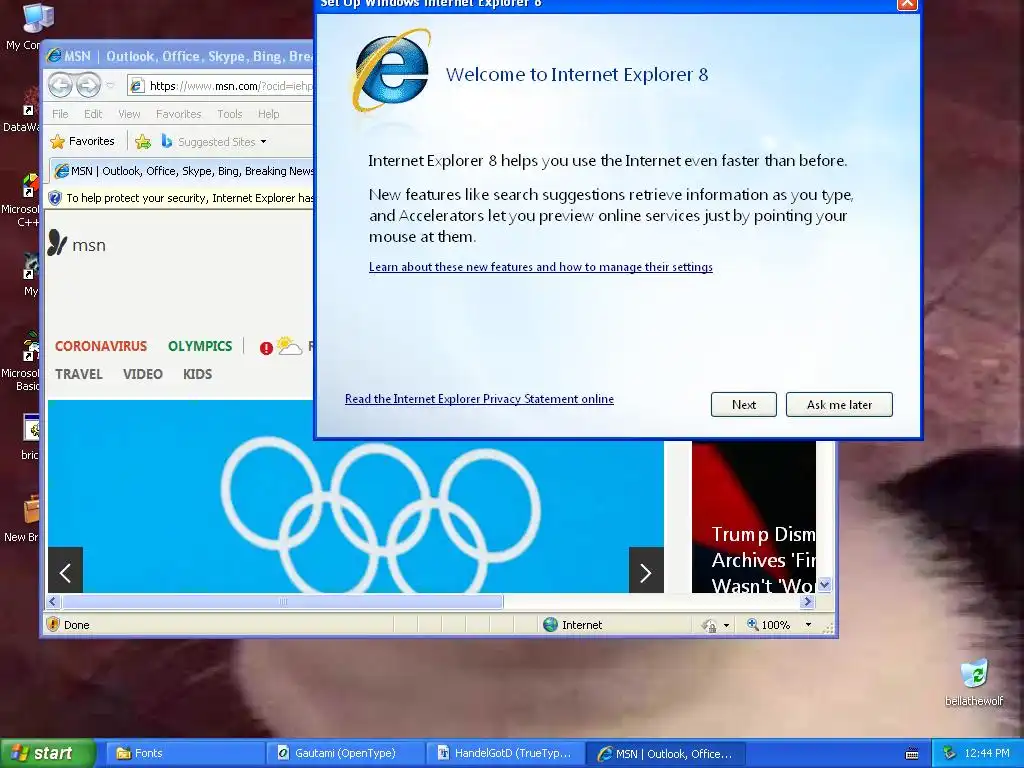1024x768 pixels.
Task: Show the previous slide in the MSN carousel
Action: coord(65,570)
